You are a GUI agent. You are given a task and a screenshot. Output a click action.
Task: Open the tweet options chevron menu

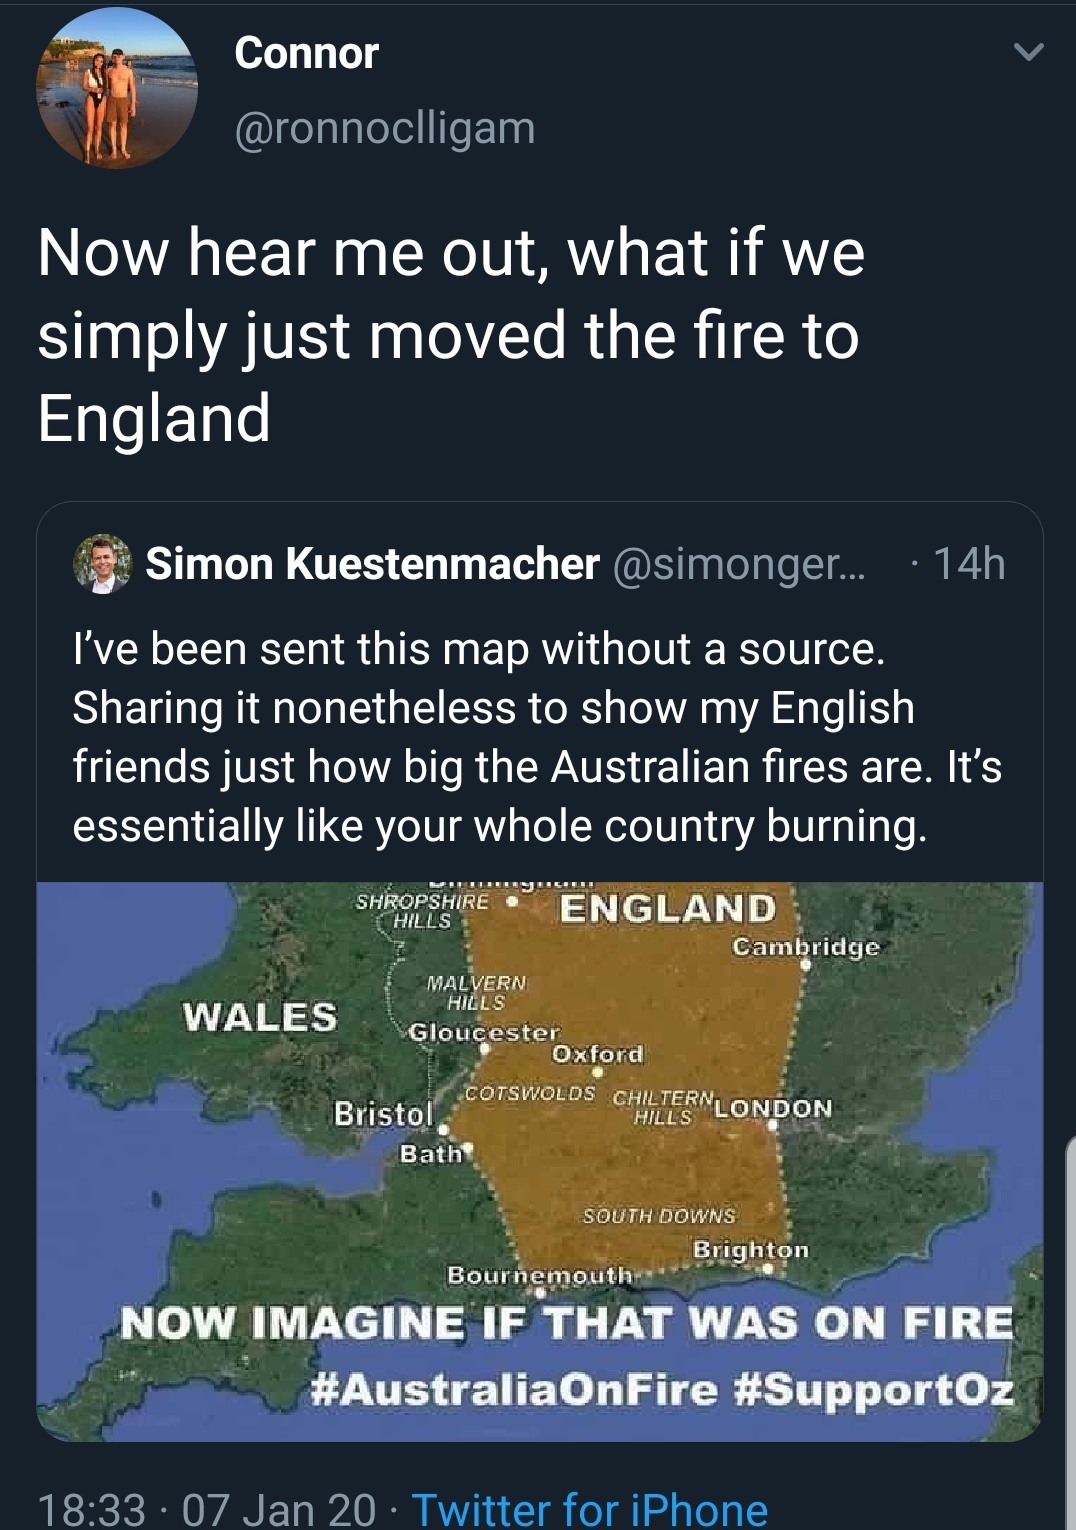[x=1028, y=51]
